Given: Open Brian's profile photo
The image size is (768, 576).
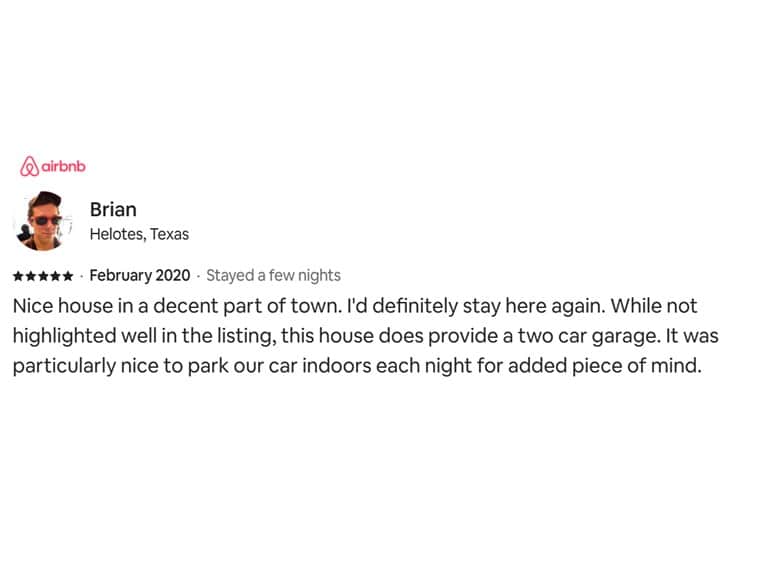Looking at the screenshot, I should pos(43,221).
